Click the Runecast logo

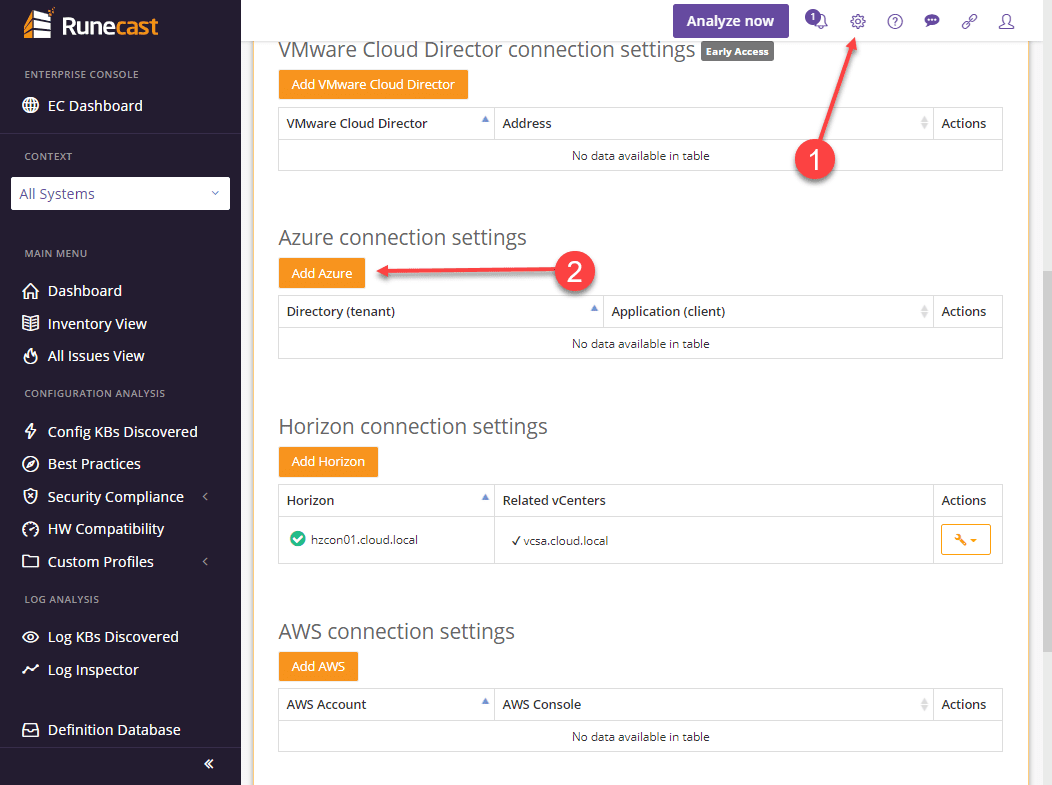[x=90, y=27]
